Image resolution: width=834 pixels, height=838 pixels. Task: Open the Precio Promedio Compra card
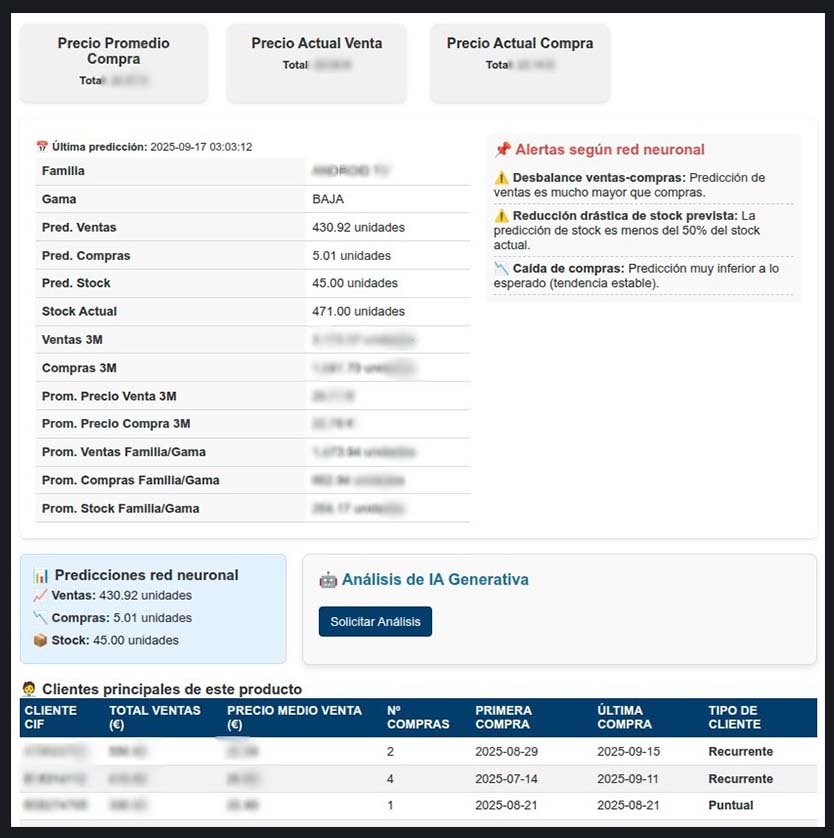pyautogui.click(x=113, y=63)
